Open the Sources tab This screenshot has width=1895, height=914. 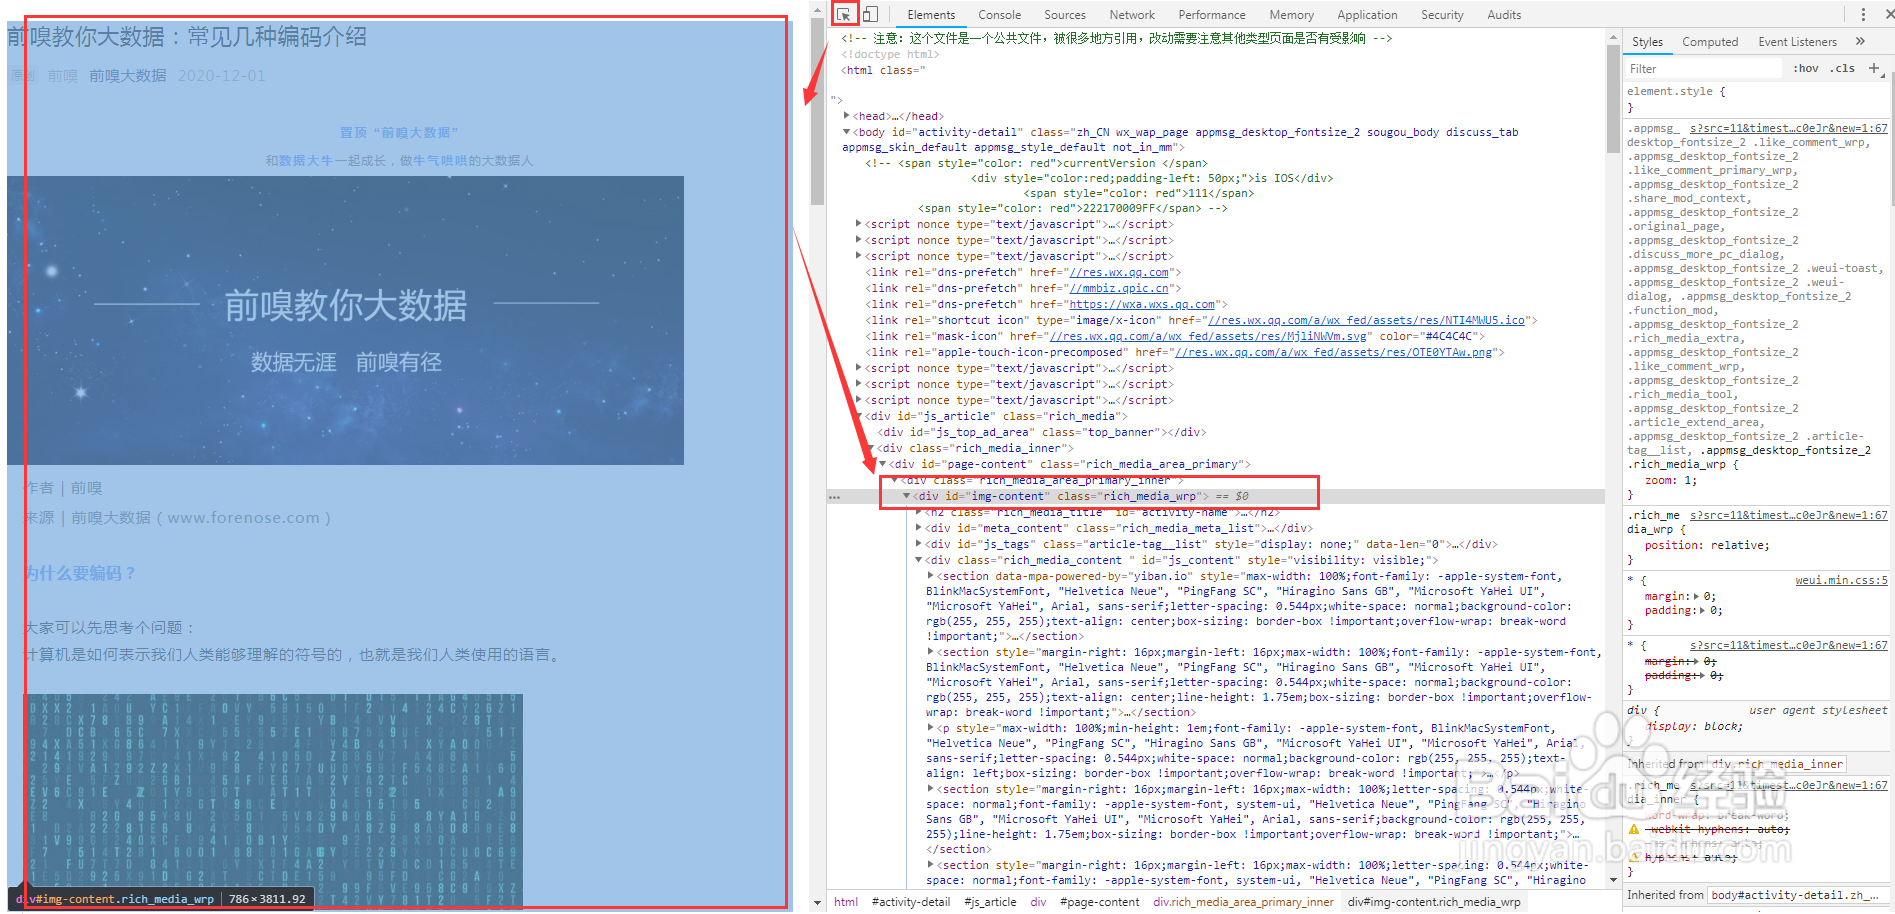(1064, 15)
